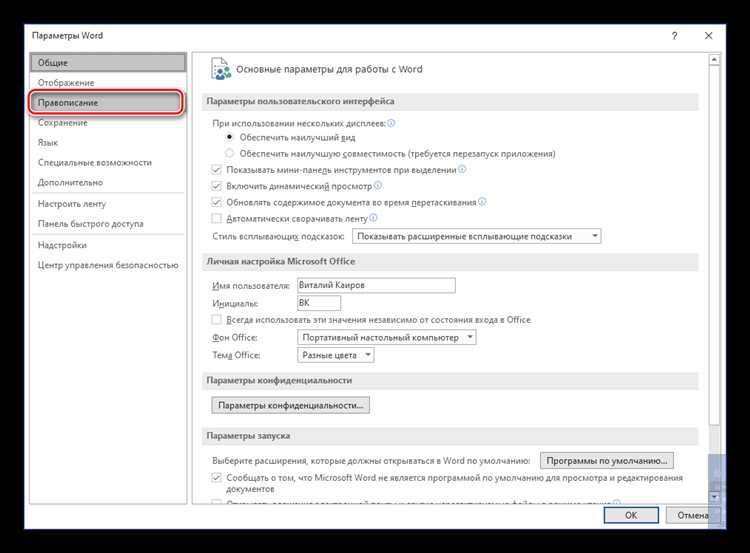
Task: Click info icon beside динамический просмотр
Action: point(378,185)
